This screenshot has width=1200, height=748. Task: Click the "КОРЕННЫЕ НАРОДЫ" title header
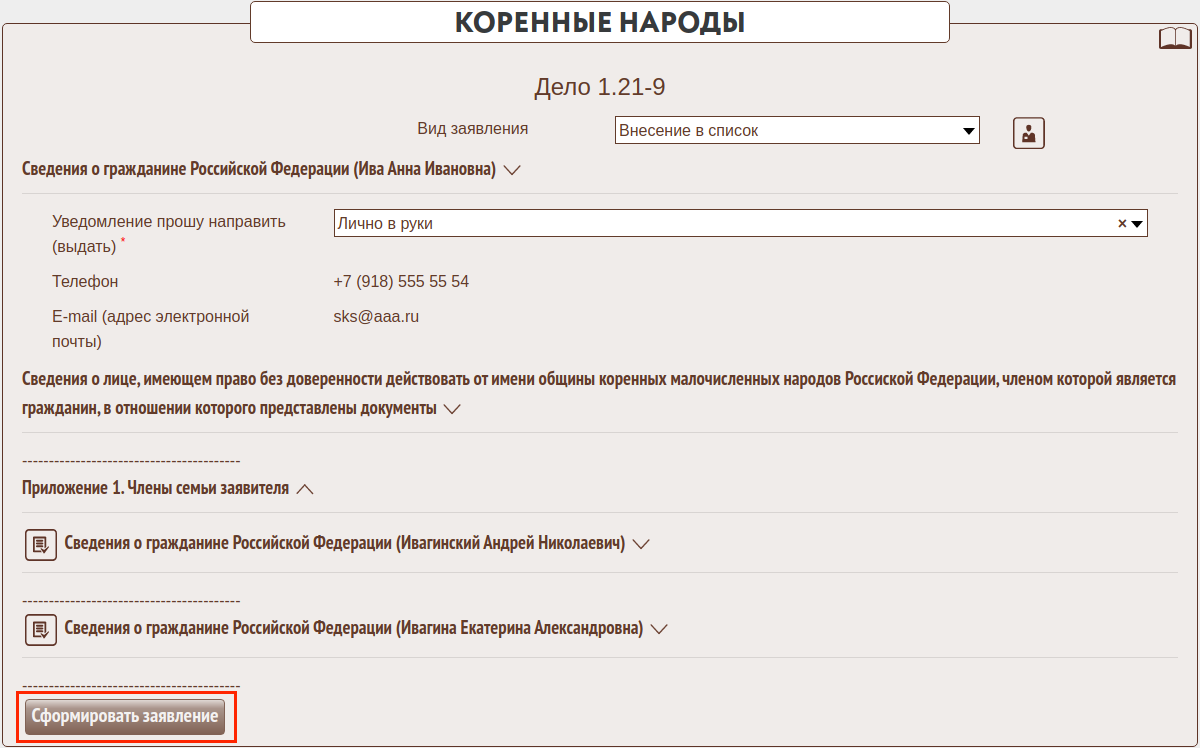(x=599, y=22)
